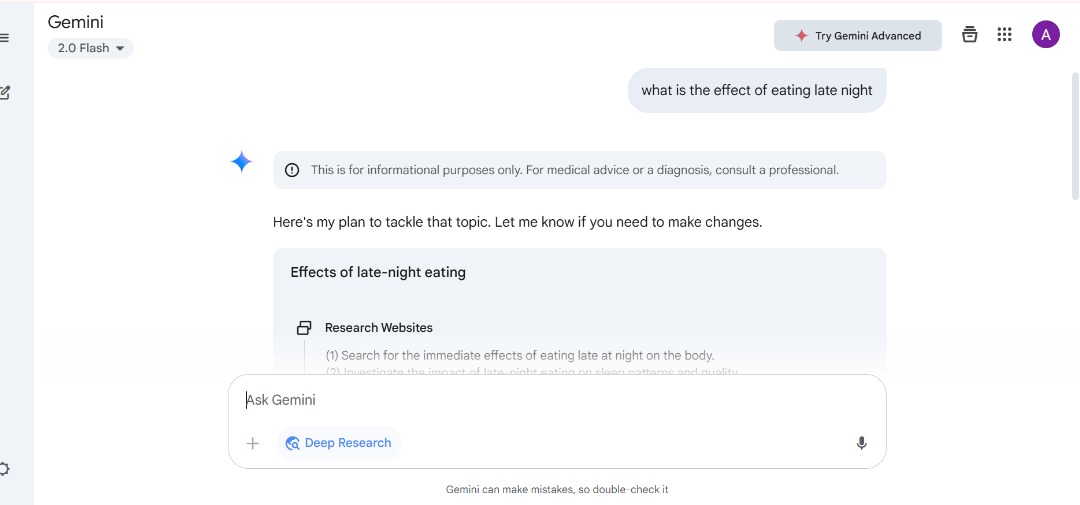
Task: Open the Google apps grid icon
Action: [x=1004, y=34]
